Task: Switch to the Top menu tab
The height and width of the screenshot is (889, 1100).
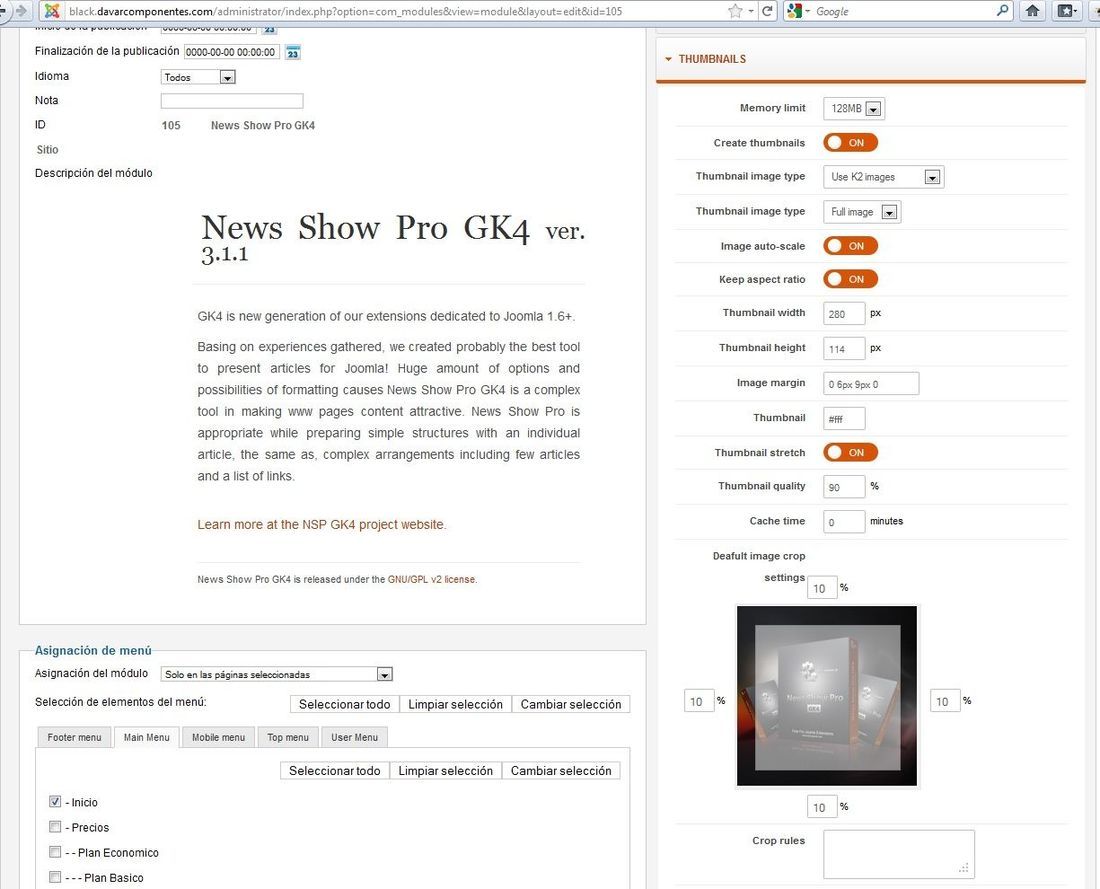Action: click(x=288, y=737)
